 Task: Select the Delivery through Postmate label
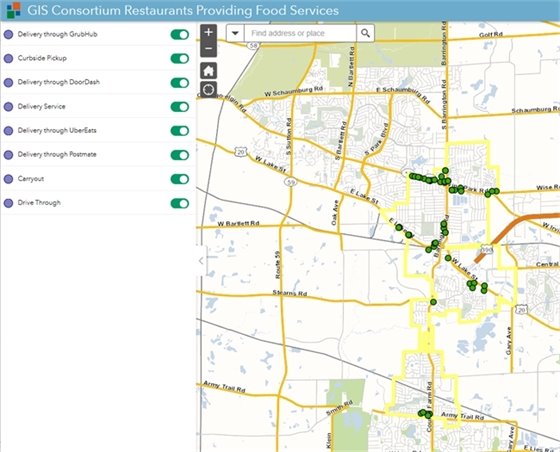point(57,154)
